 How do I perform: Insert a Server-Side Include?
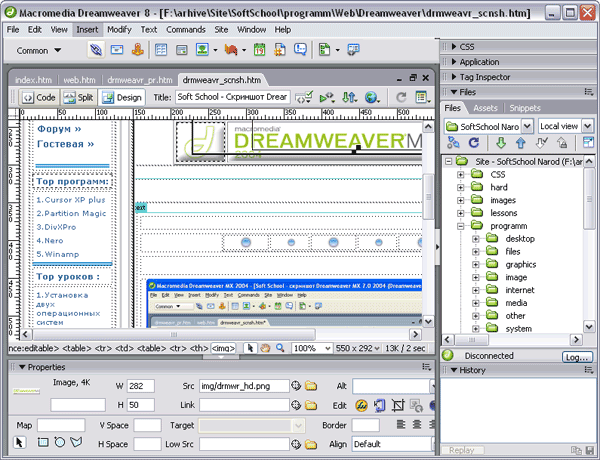click(x=280, y=50)
